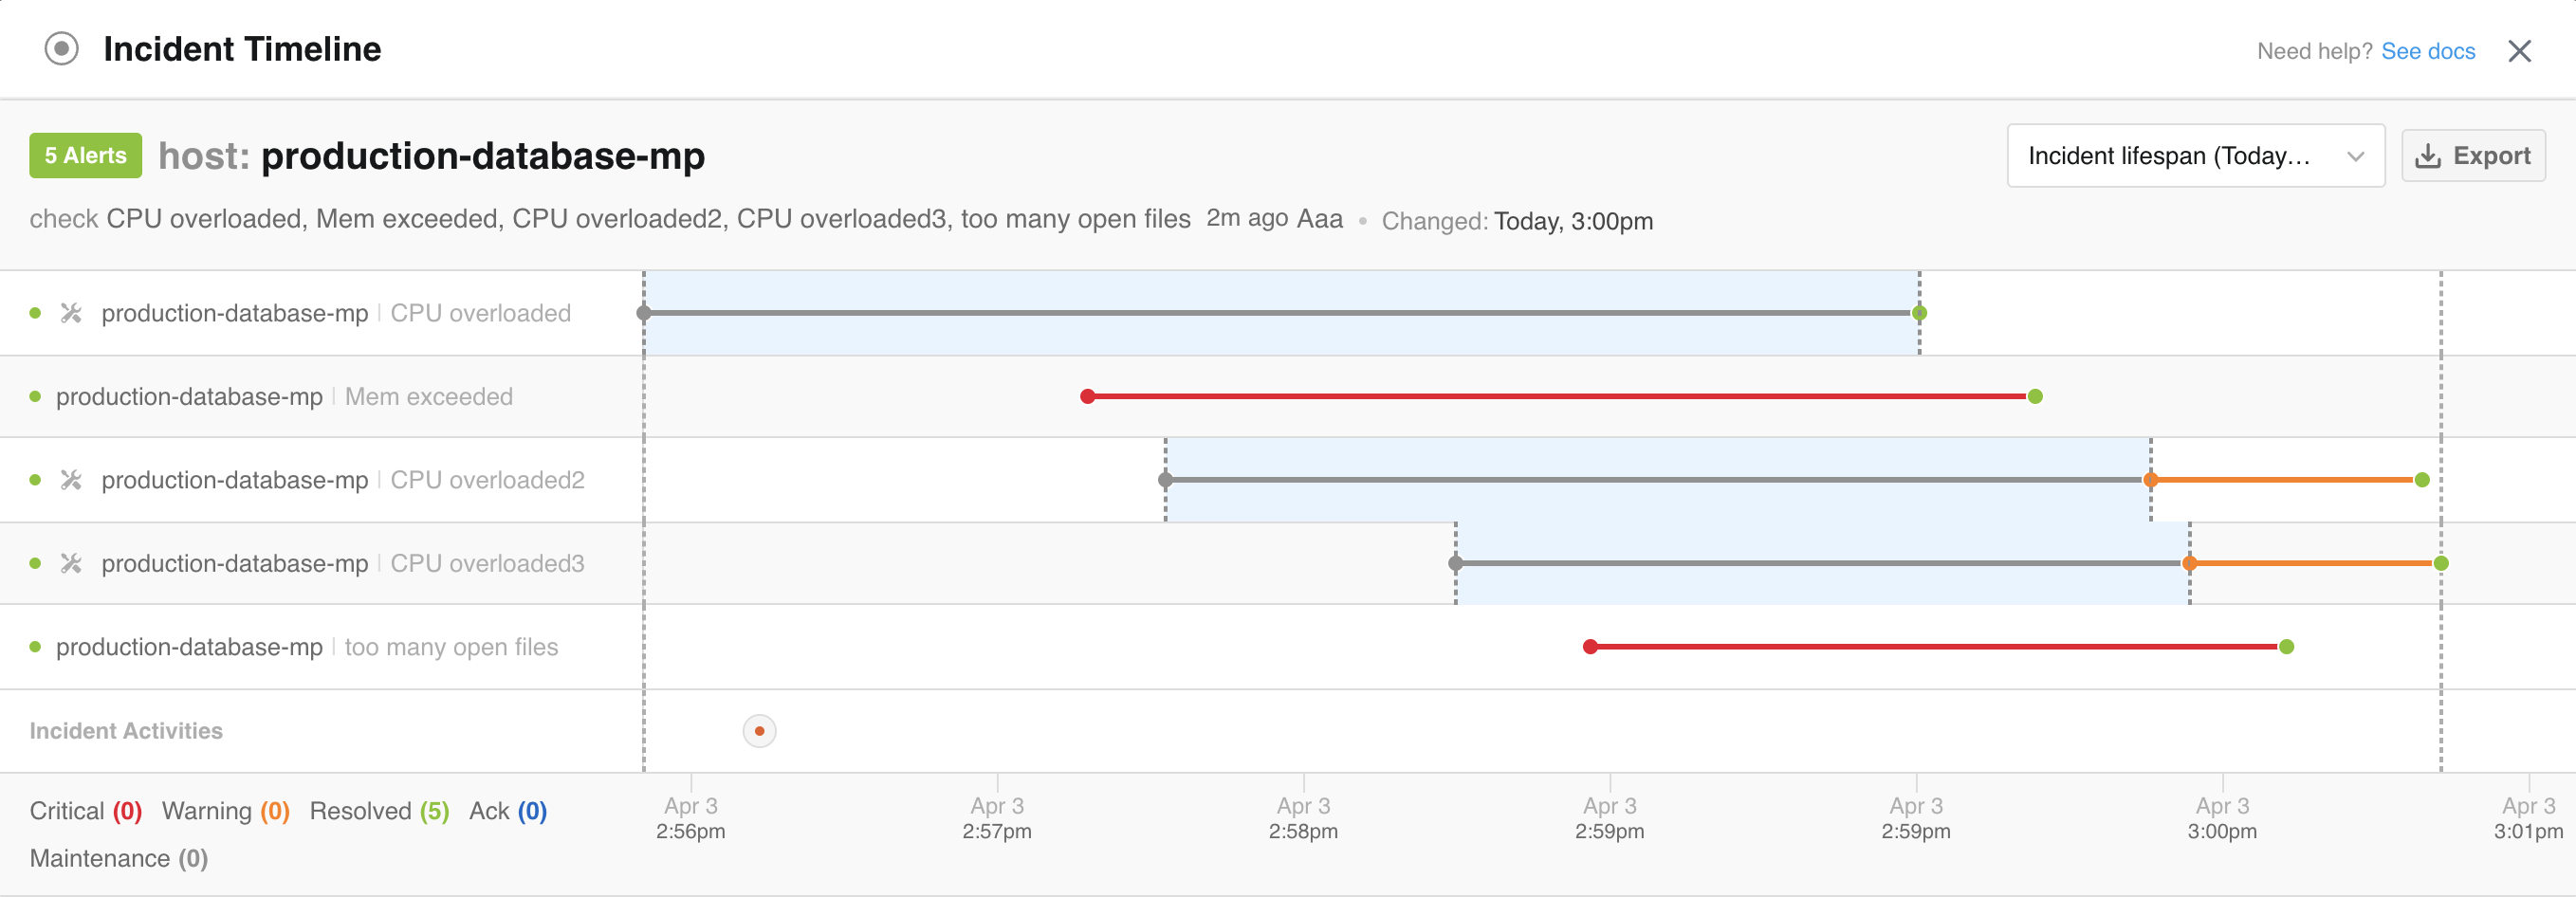The width and height of the screenshot is (2576, 897).
Task: Open the See docs help link
Action: point(2429,51)
